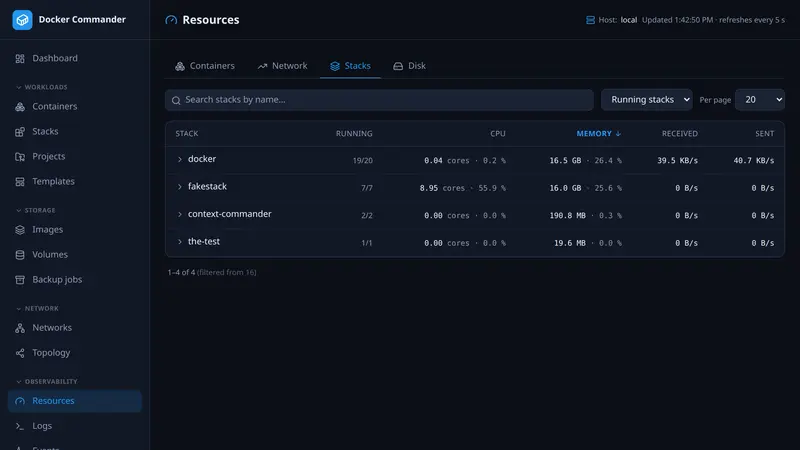Switch to the Network tab
The image size is (800, 450).
[282, 66]
